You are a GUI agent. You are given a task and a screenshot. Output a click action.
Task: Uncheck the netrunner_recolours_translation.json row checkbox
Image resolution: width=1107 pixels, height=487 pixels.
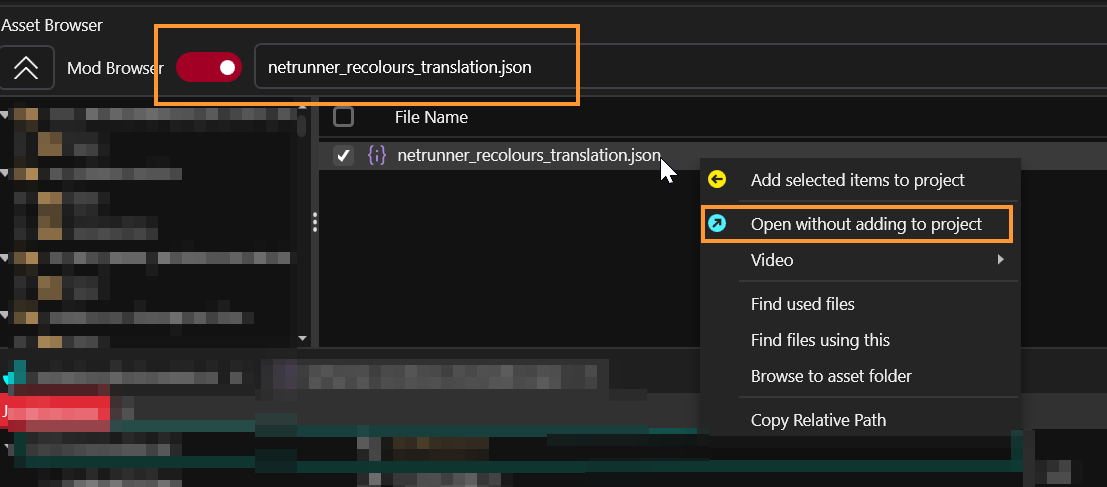click(x=343, y=156)
